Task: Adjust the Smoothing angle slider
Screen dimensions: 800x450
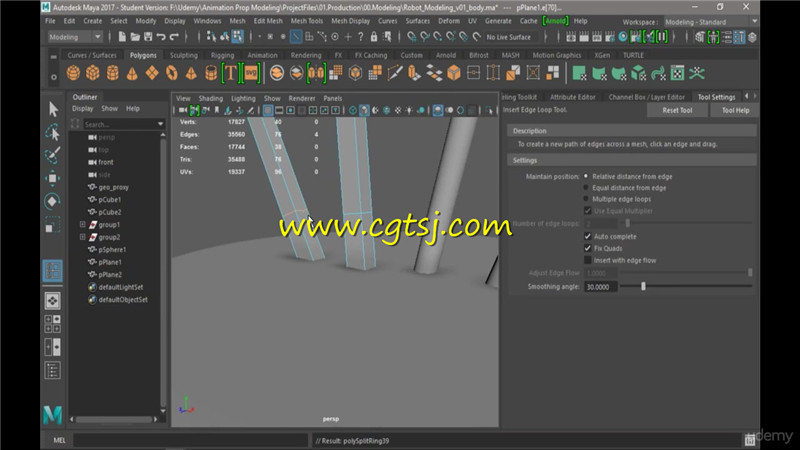Action: (x=643, y=287)
